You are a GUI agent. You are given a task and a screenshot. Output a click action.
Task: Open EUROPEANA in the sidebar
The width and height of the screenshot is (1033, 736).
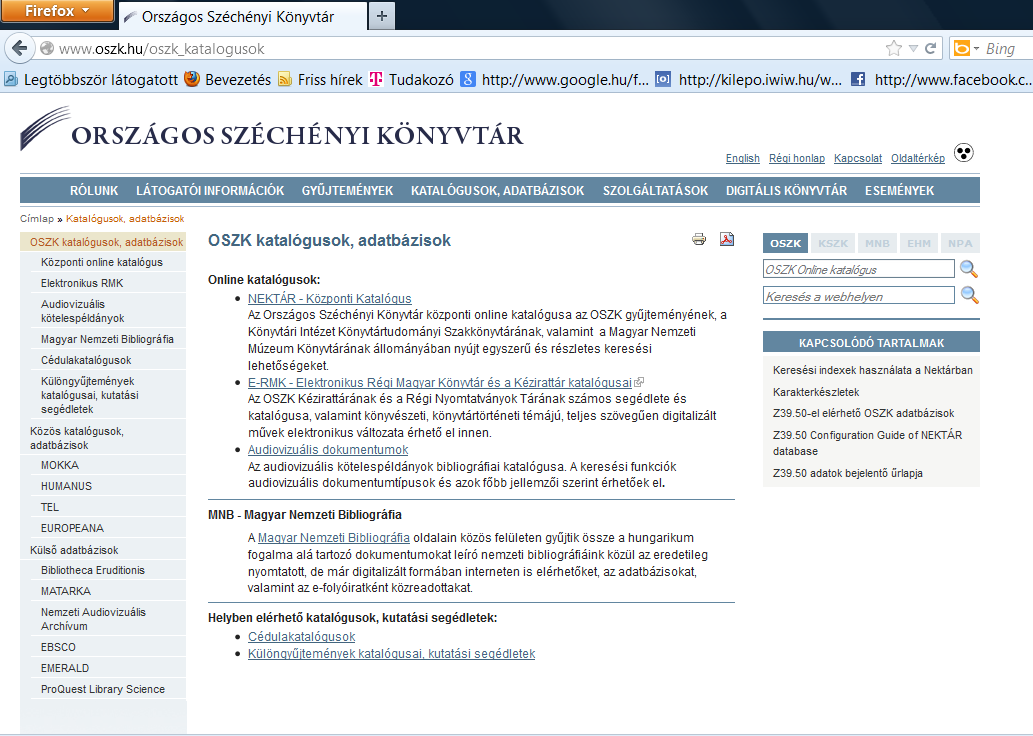coord(72,528)
